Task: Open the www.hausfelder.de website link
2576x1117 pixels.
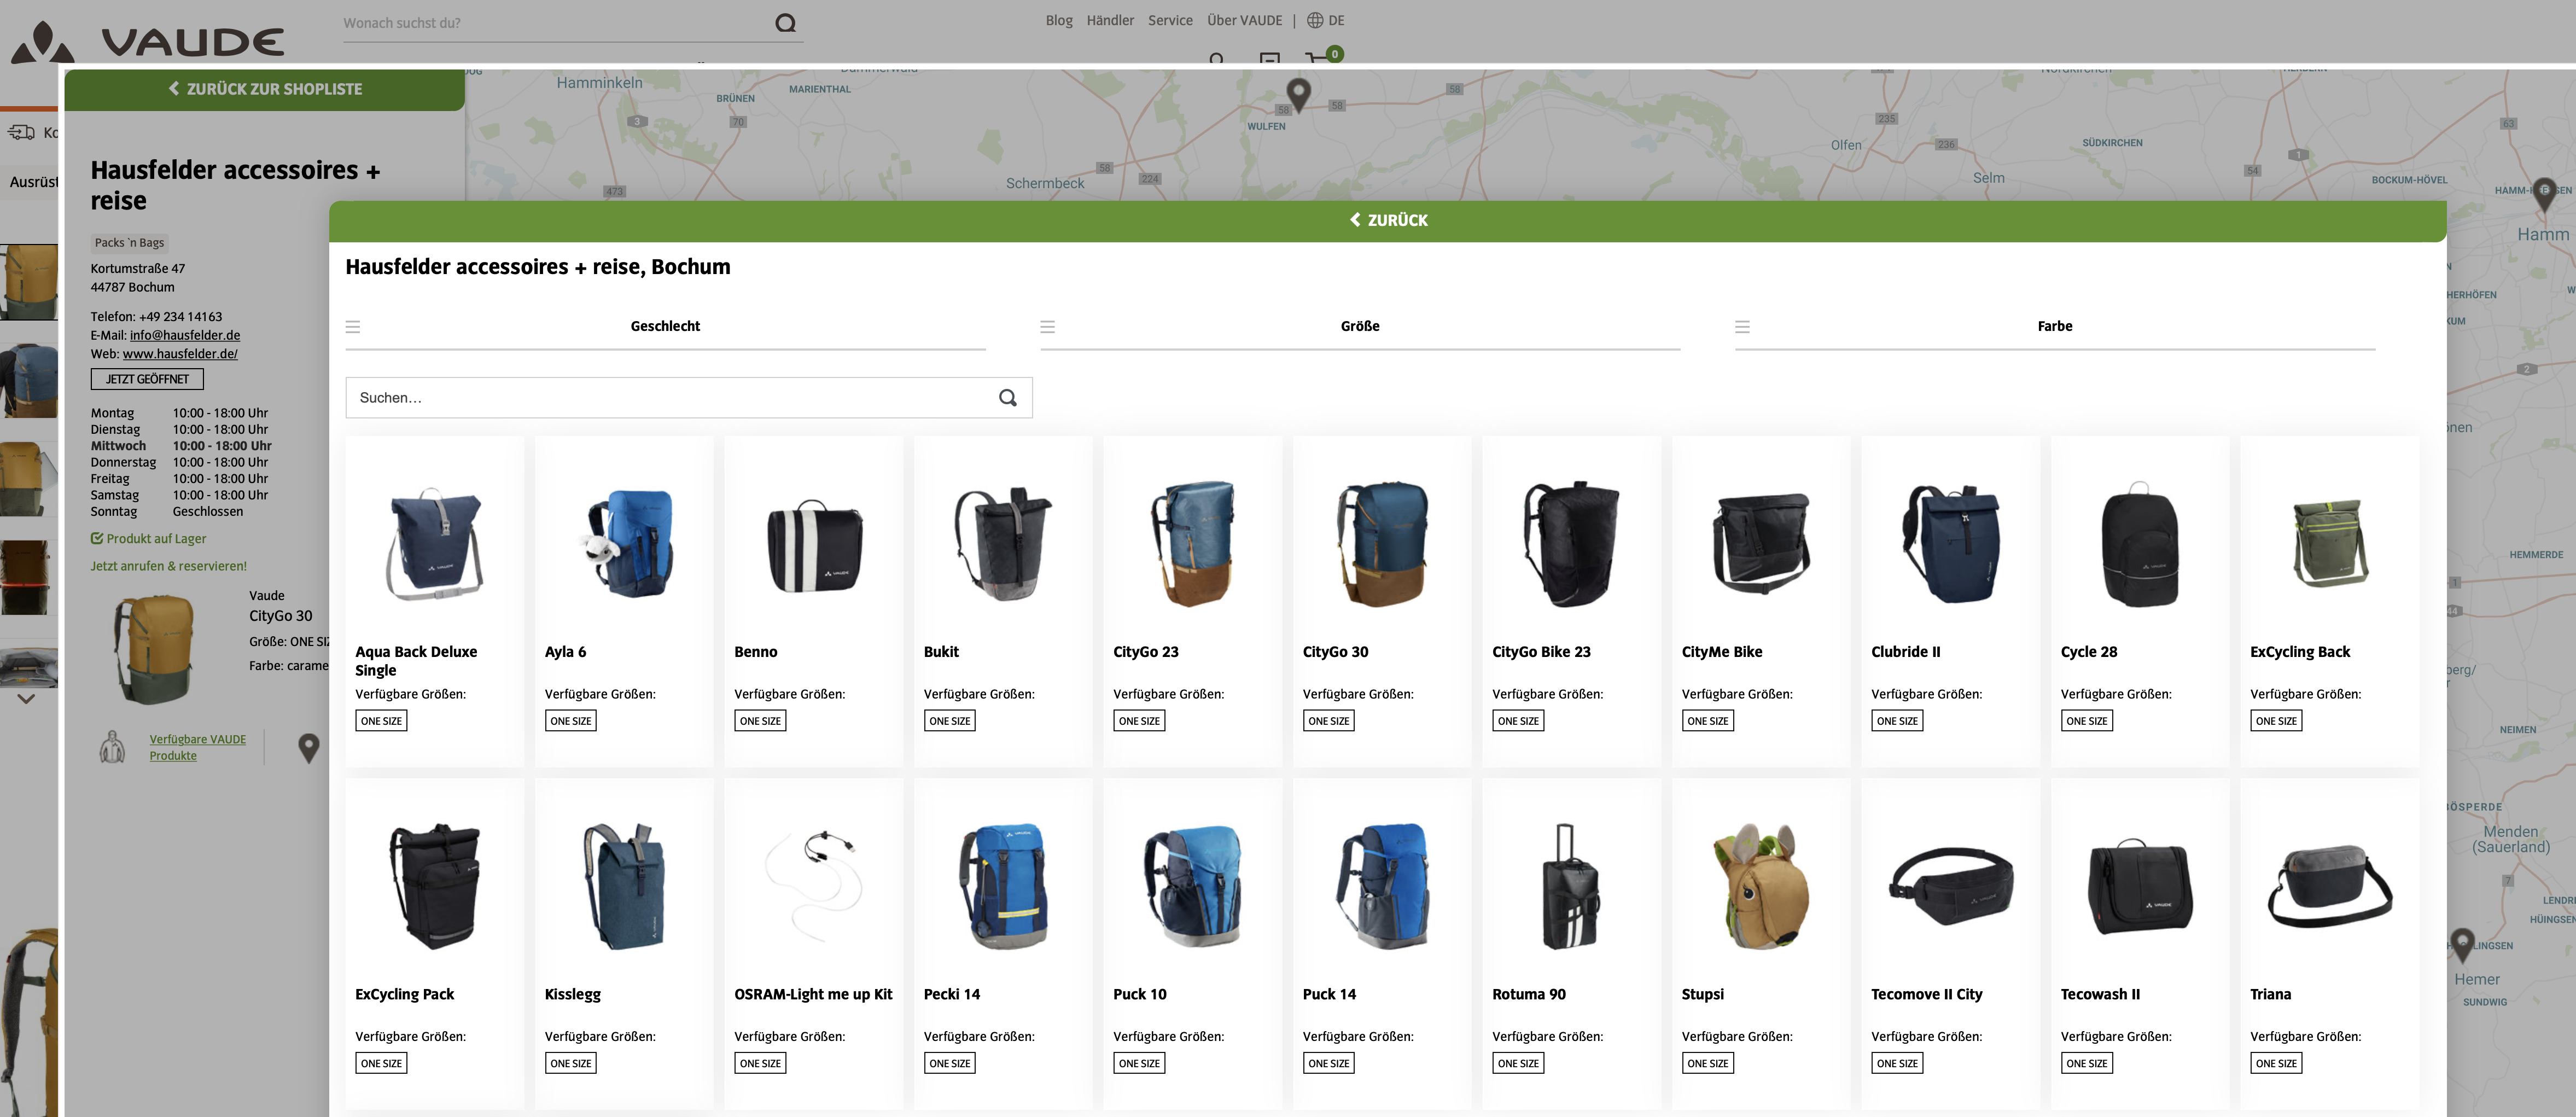Action: (180, 354)
